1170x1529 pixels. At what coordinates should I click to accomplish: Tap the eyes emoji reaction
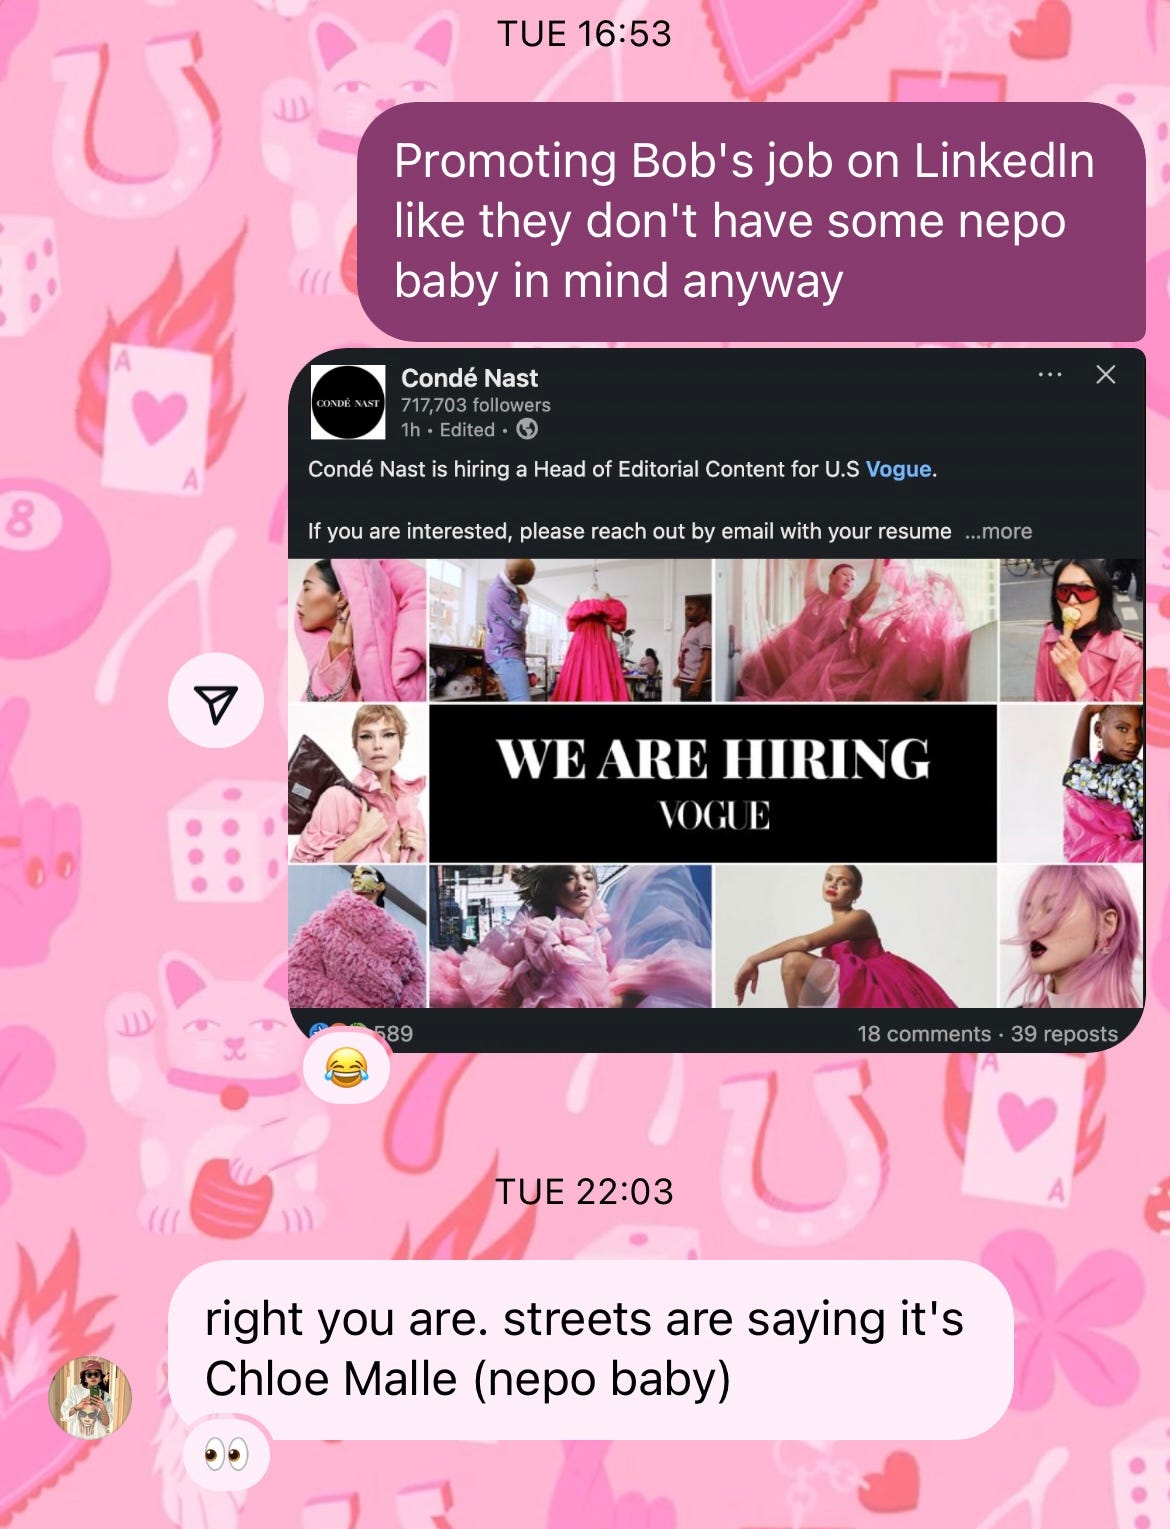(x=227, y=1455)
